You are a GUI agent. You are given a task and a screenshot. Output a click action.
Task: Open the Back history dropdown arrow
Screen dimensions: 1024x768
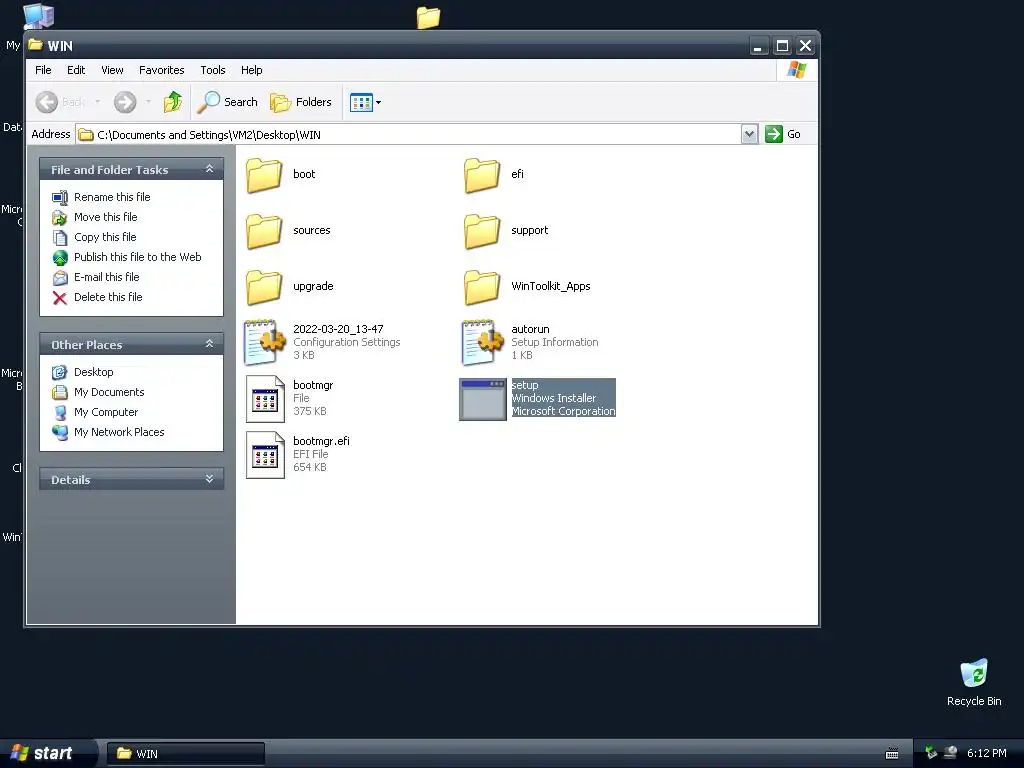click(x=97, y=102)
